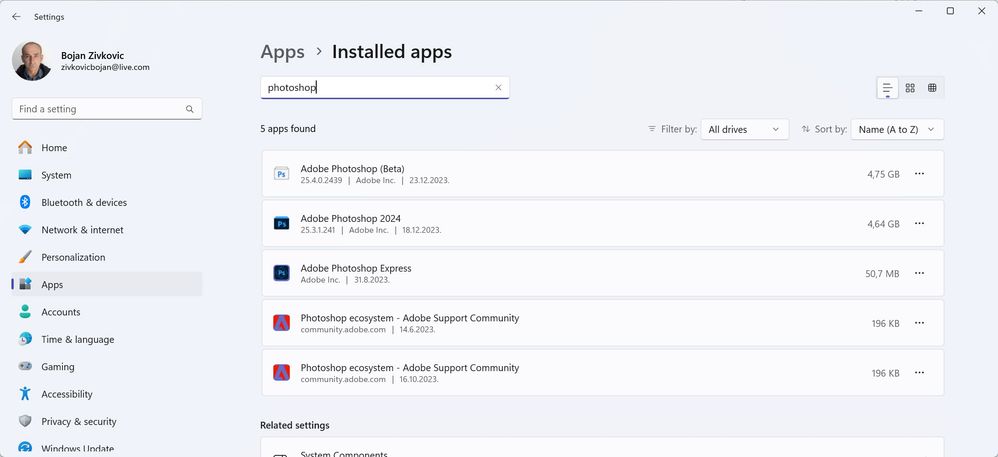Click the Related settings heading
The image size is (998, 457).
[x=295, y=425]
